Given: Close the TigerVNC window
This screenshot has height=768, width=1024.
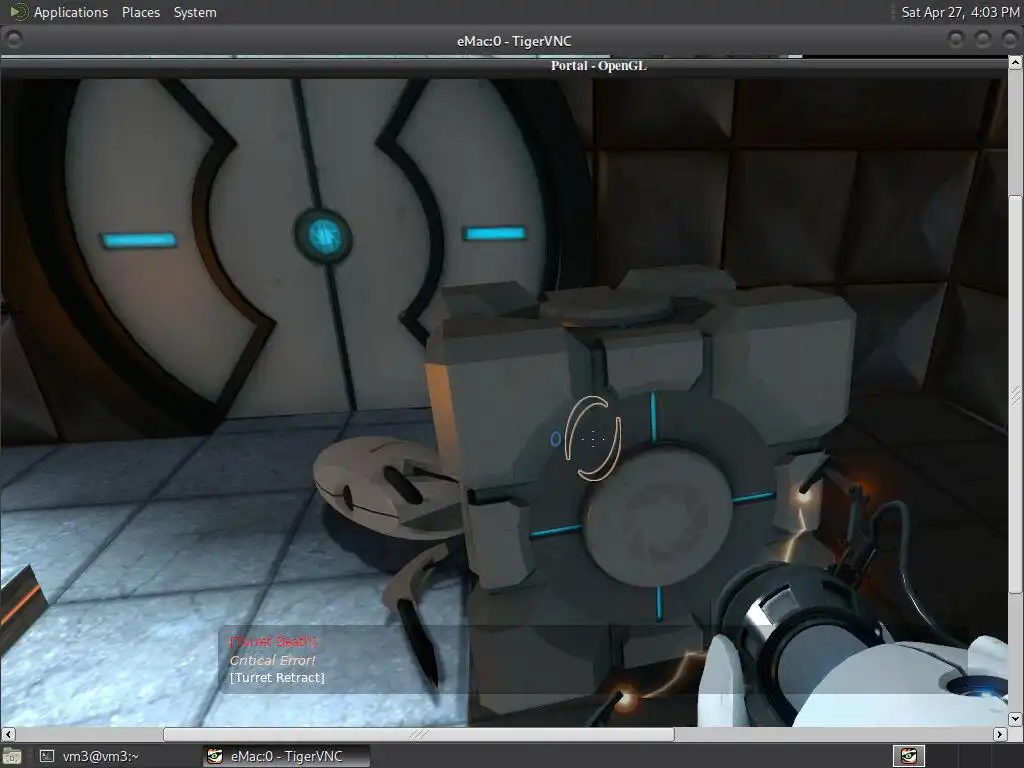Looking at the screenshot, I should pyautogui.click(x=1010, y=40).
